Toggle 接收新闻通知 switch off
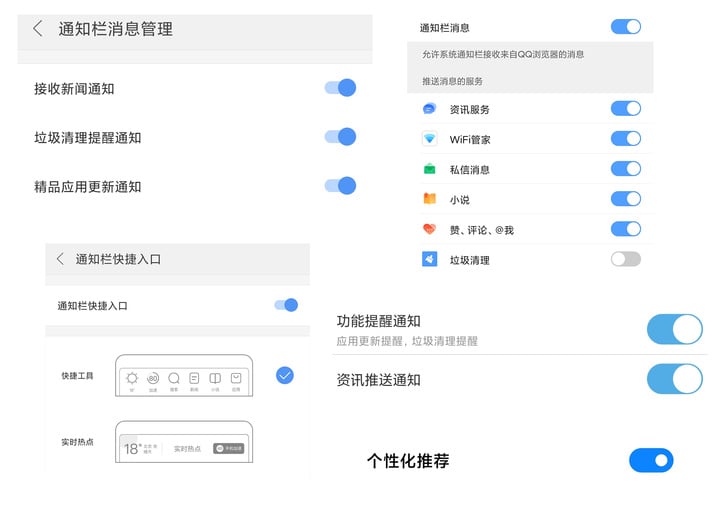Image resolution: width=720 pixels, height=506 pixels. click(340, 87)
